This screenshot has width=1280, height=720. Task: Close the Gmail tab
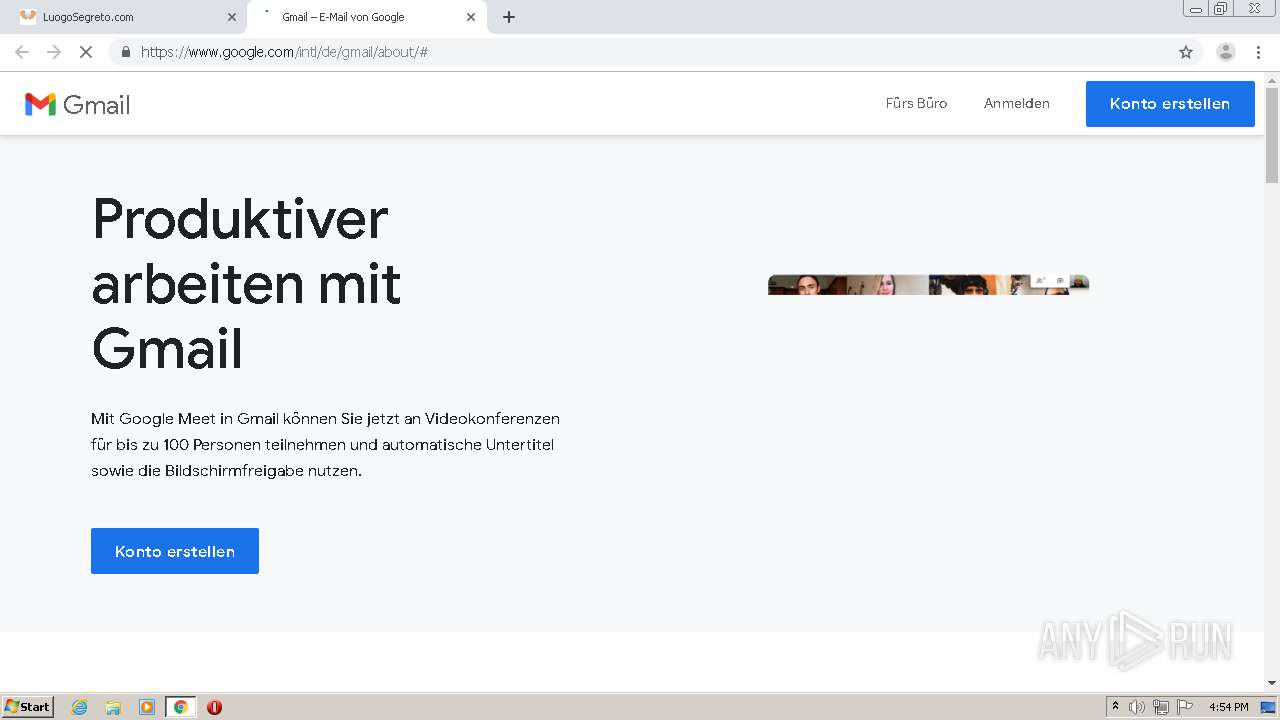(x=471, y=17)
